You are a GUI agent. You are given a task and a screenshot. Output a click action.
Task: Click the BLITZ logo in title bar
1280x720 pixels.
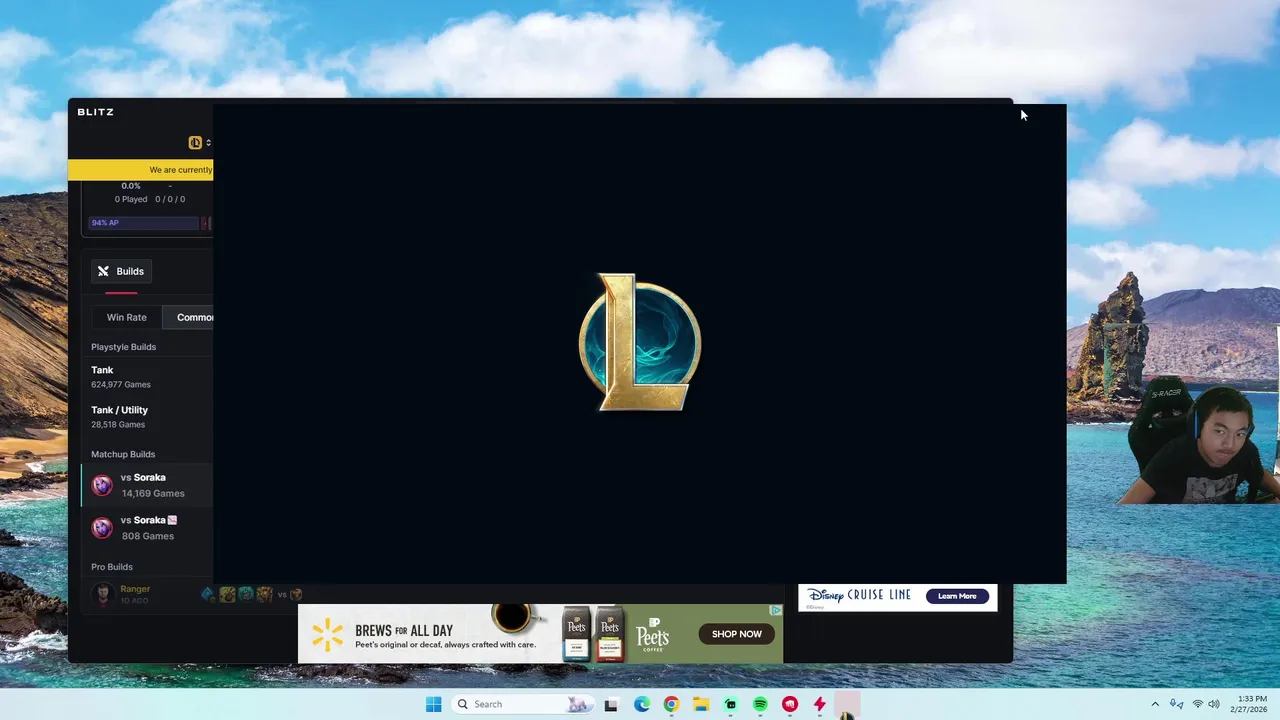[x=96, y=112]
